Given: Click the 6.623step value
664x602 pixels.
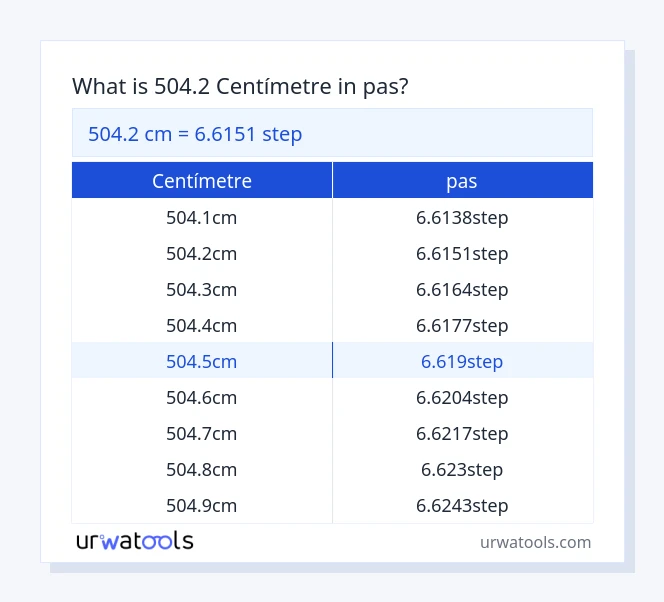Looking at the screenshot, I should pyautogui.click(x=462, y=469).
